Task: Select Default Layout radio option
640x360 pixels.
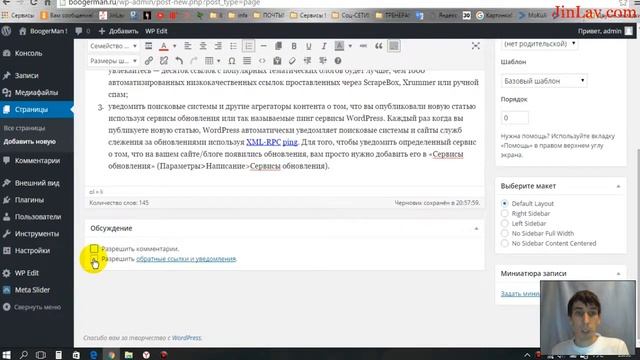Action: [x=504, y=203]
